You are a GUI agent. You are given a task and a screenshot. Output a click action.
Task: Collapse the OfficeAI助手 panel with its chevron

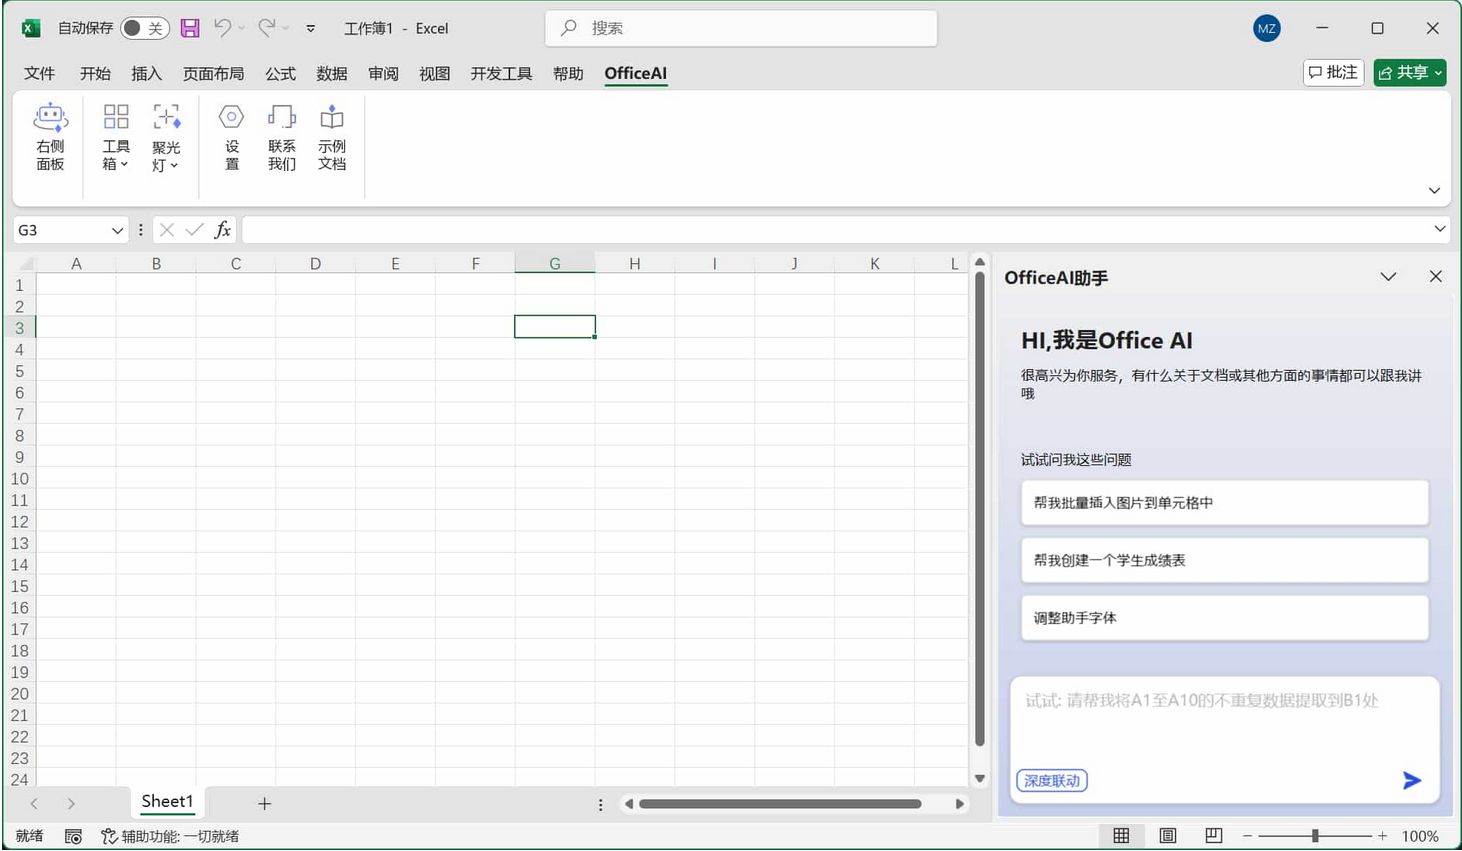1388,277
